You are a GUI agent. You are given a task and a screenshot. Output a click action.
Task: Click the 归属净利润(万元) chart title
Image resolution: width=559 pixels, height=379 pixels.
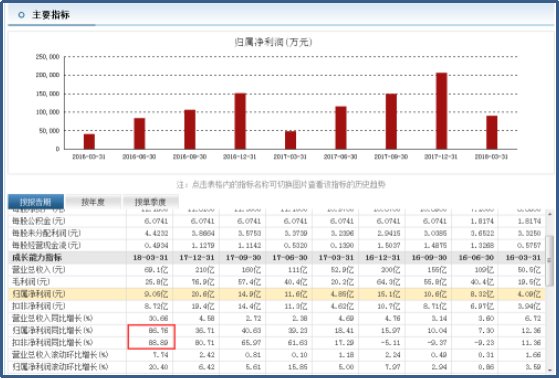pyautogui.click(x=273, y=42)
